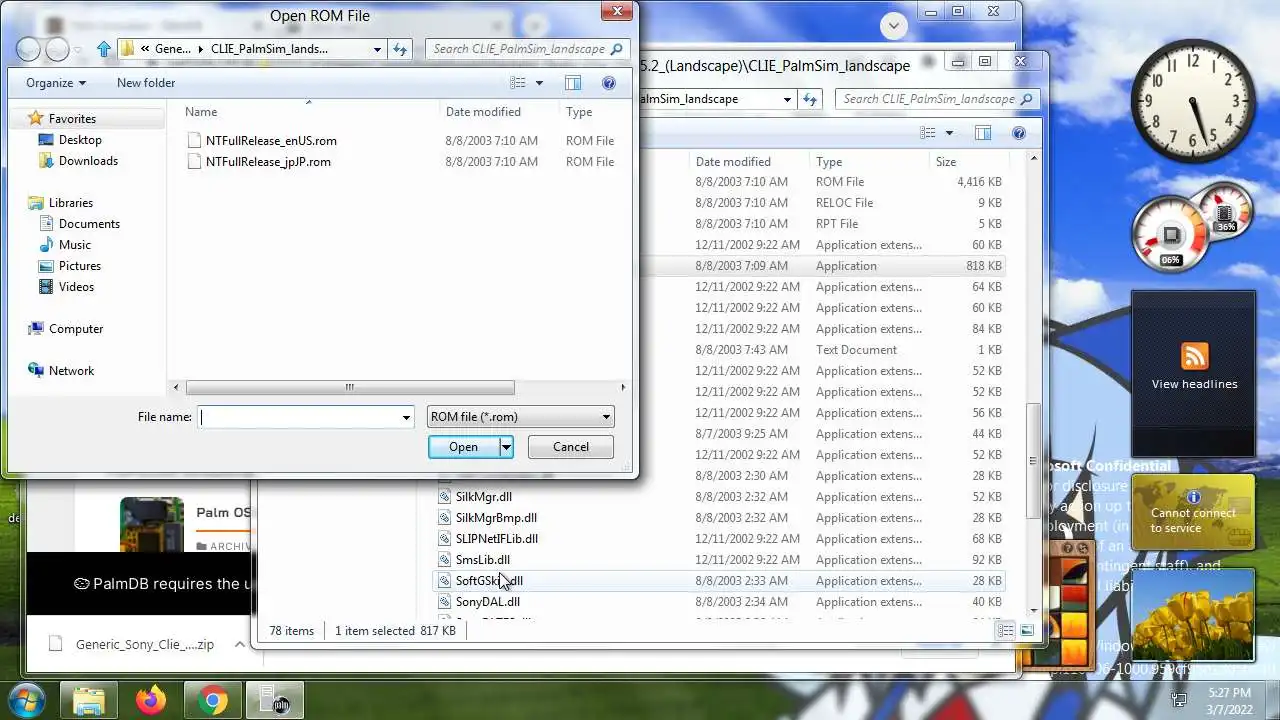The image size is (1280, 720).
Task: Select SLIPNetIFLib.dll in Explorer window
Action: tap(496, 539)
